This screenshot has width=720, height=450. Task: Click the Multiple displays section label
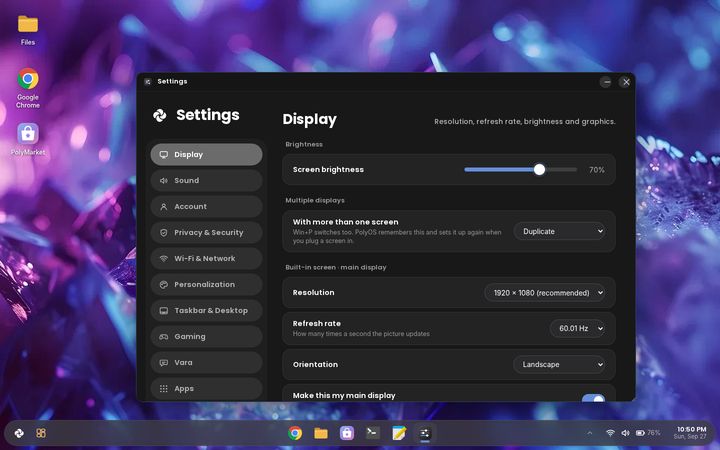point(315,200)
